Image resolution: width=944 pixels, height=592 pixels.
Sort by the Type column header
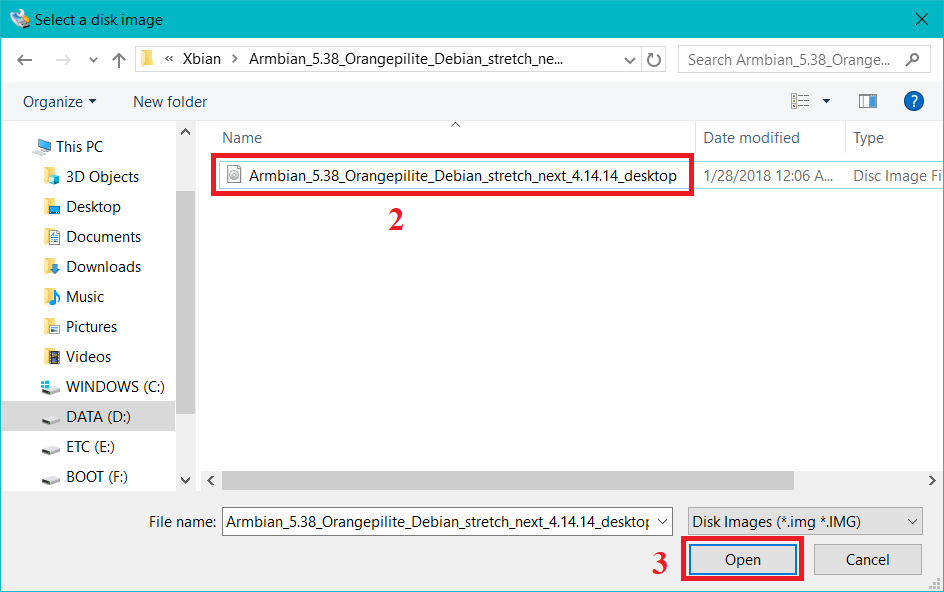[868, 138]
